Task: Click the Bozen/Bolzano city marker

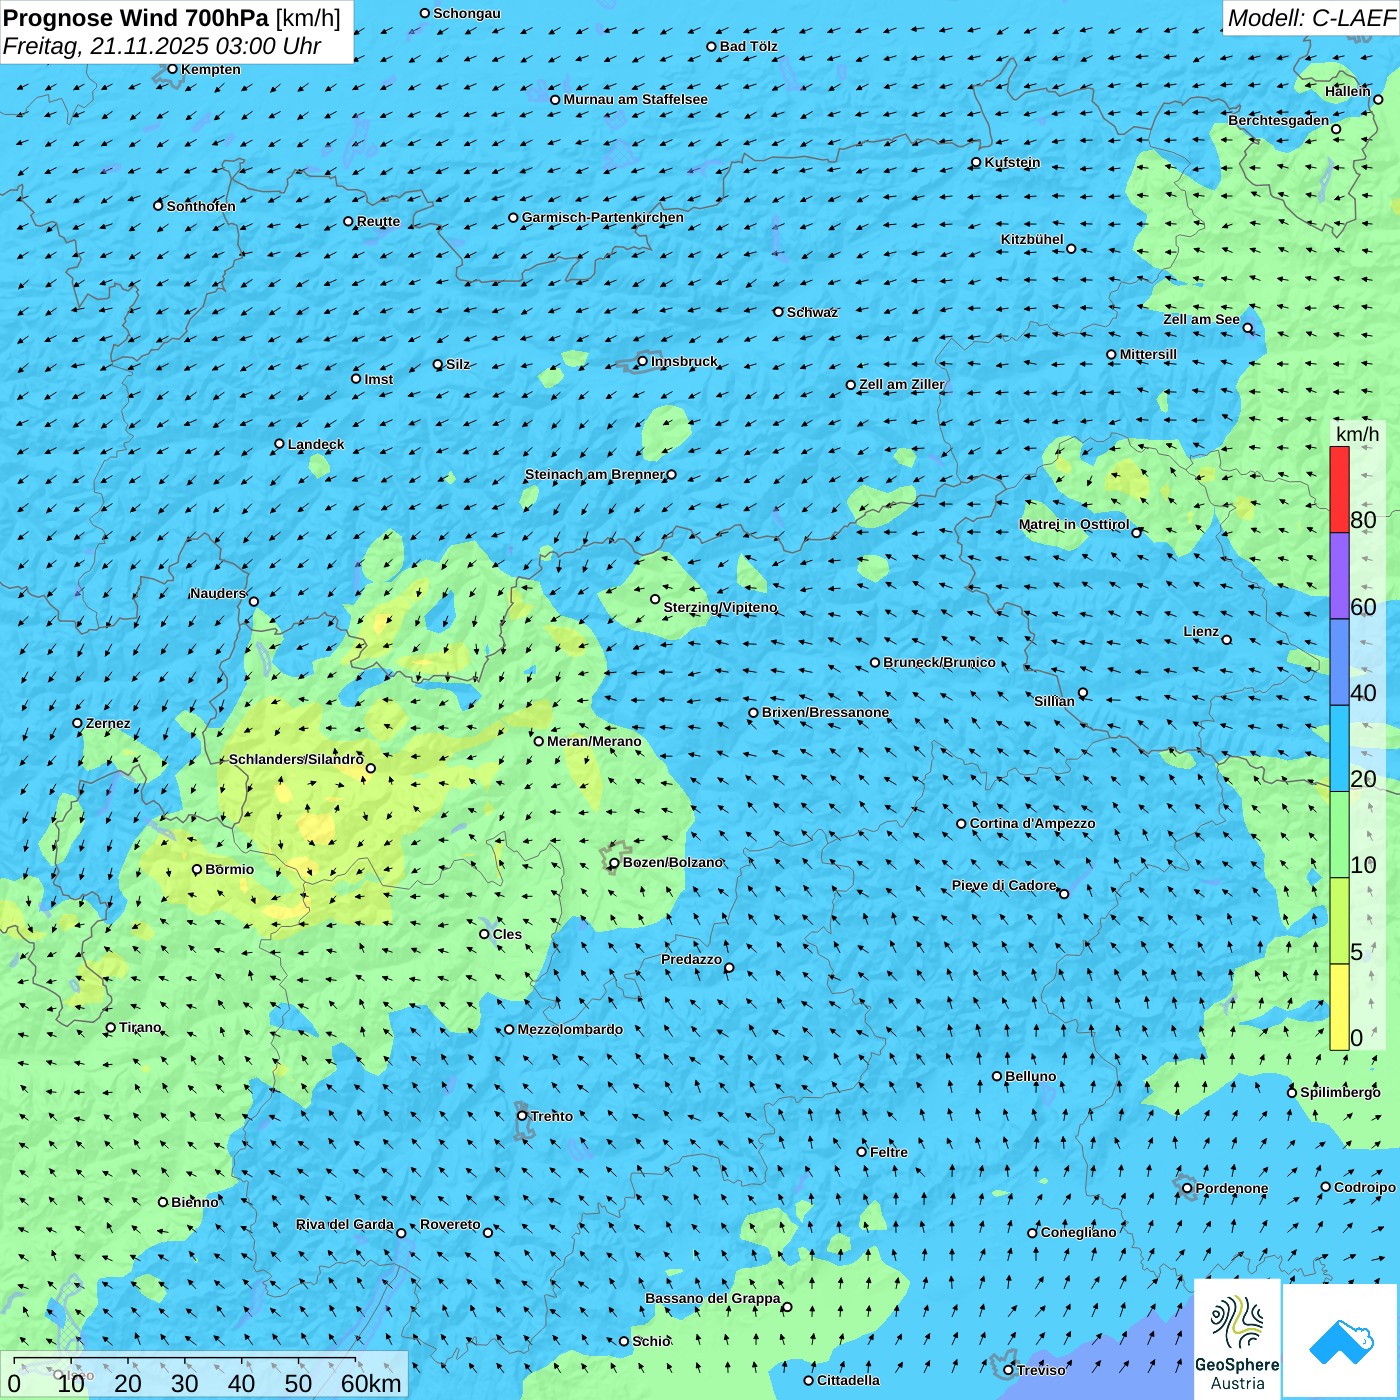Action: point(614,862)
